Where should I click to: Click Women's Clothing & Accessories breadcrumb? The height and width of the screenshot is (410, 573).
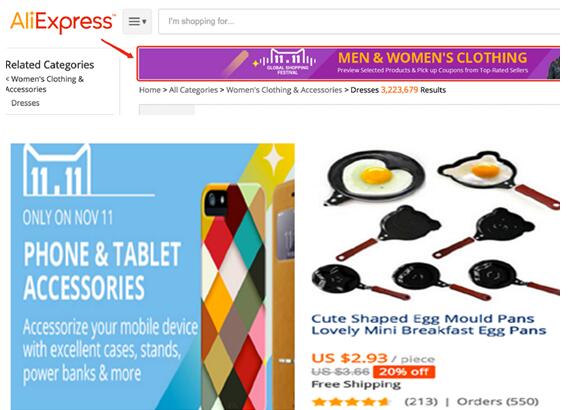pyautogui.click(x=284, y=90)
